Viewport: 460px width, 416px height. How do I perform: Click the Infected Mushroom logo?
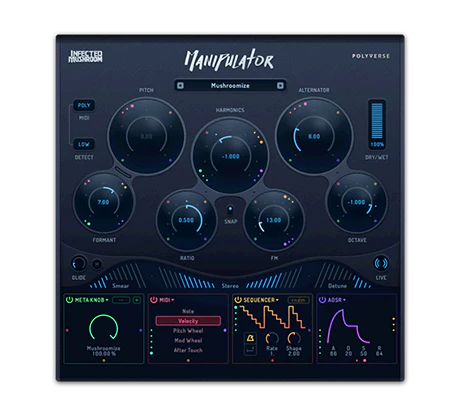[86, 56]
